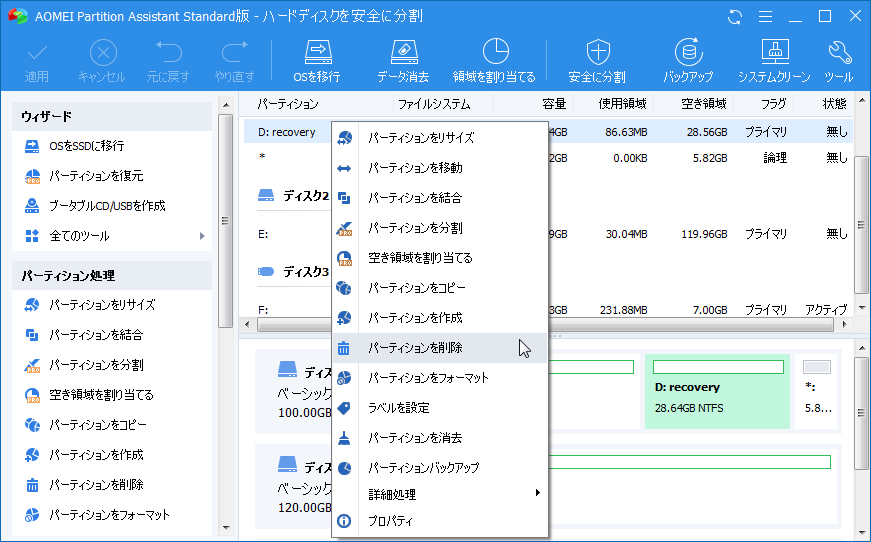Choose ラベルを設定 in context menu
Viewport: 871px width, 542px height.
coord(440,408)
